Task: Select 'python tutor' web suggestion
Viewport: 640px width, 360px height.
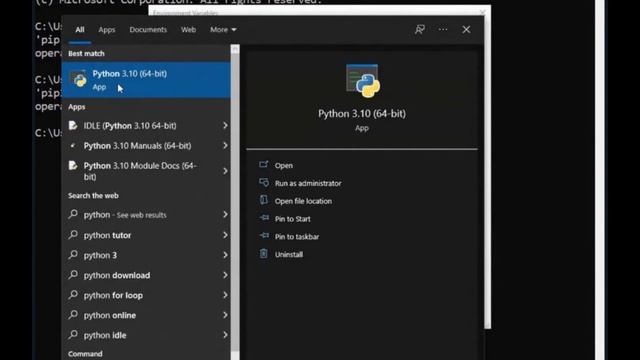Action: pos(146,235)
